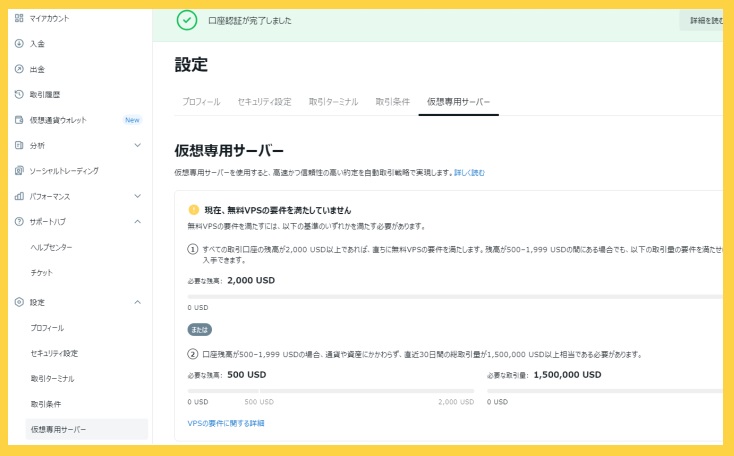734x456 pixels.
Task: Click the settings (設定) gear icon
Action: click(19, 302)
